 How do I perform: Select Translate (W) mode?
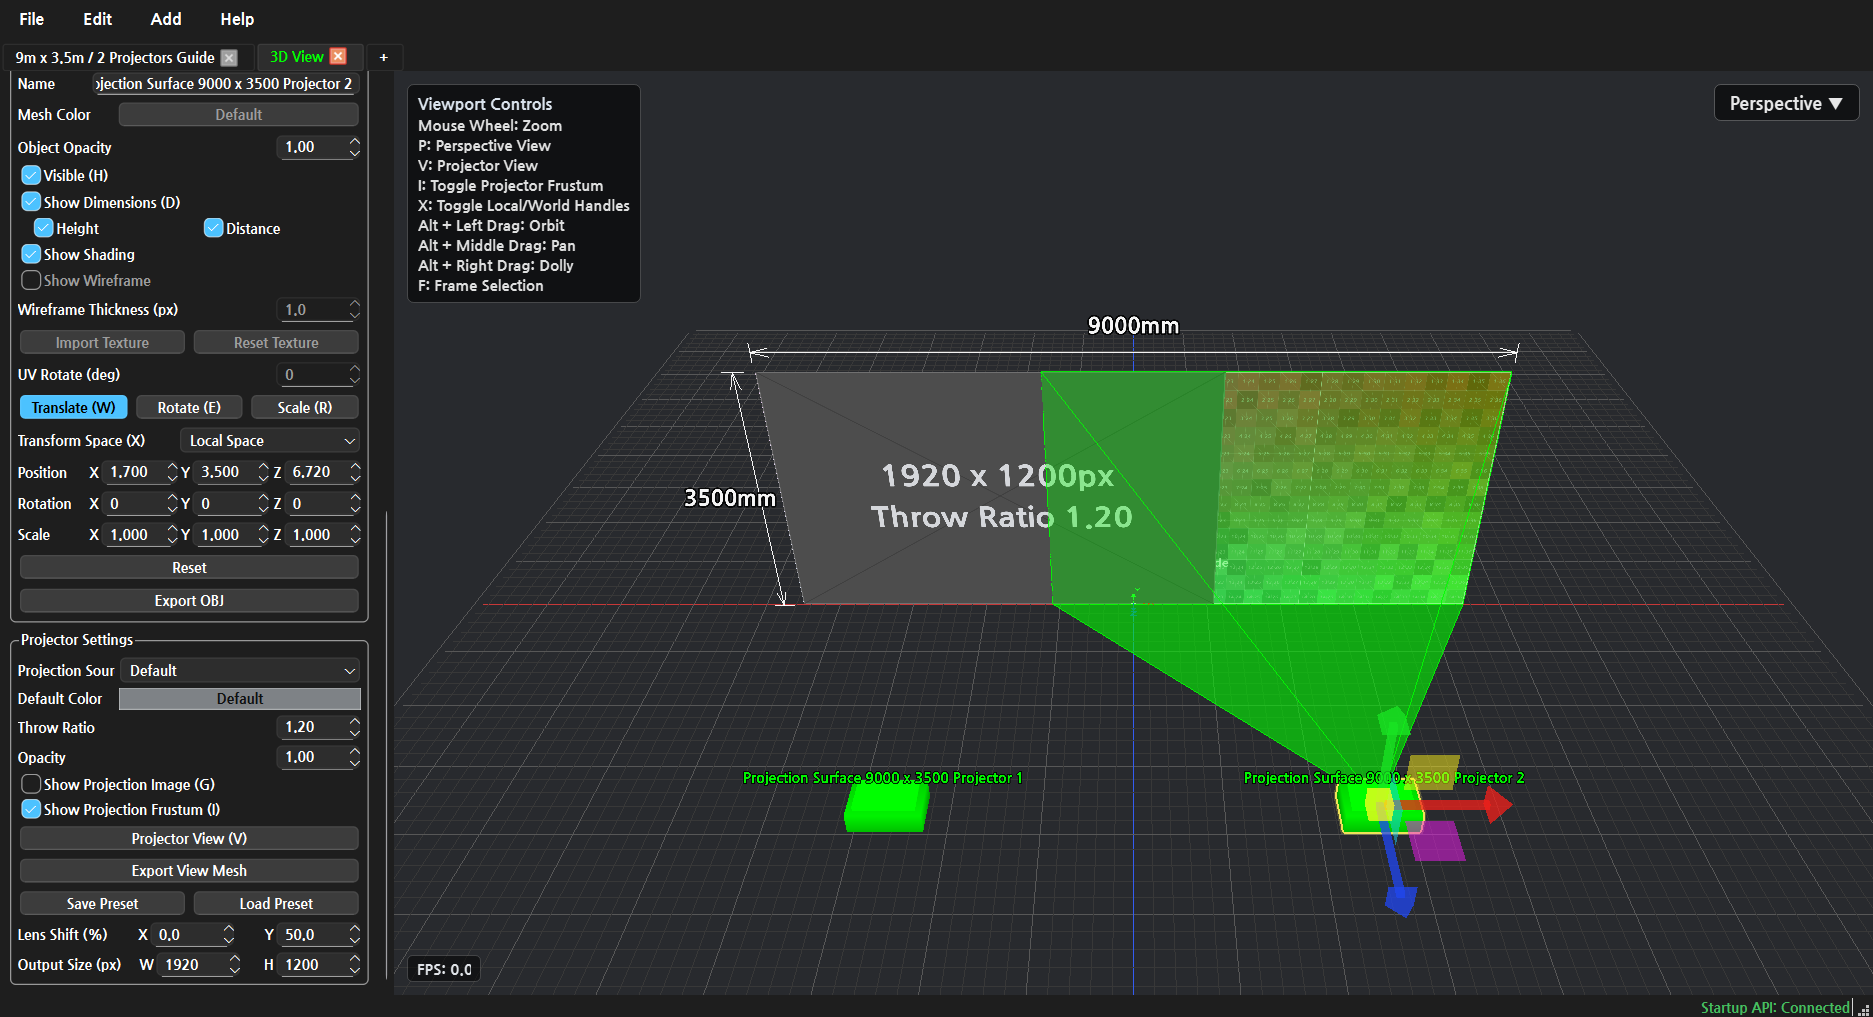click(74, 408)
